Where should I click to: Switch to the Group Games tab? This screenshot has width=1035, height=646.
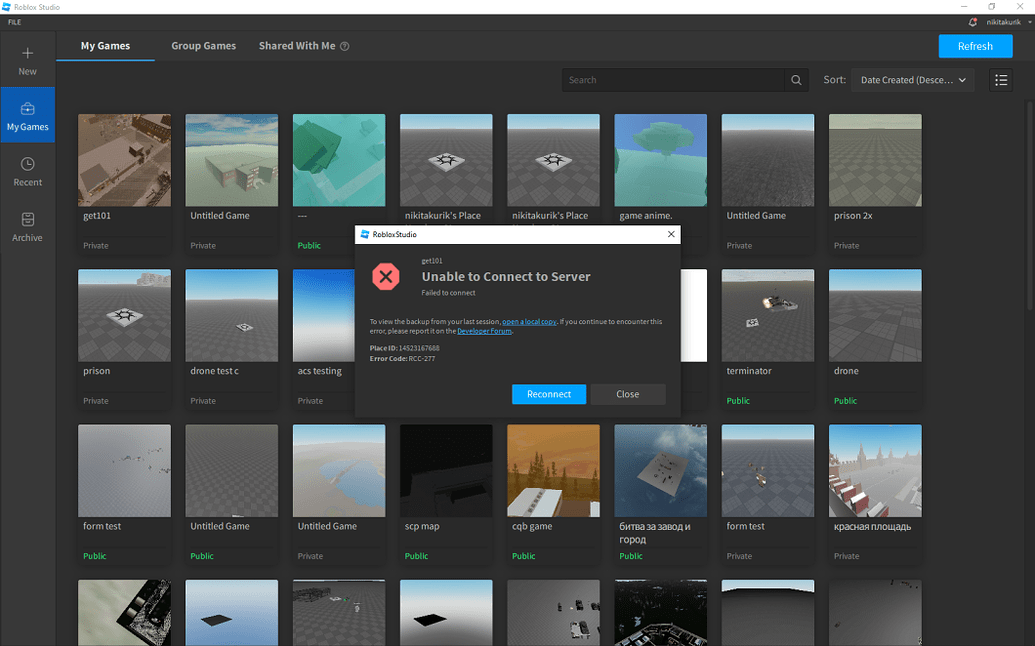tap(203, 45)
